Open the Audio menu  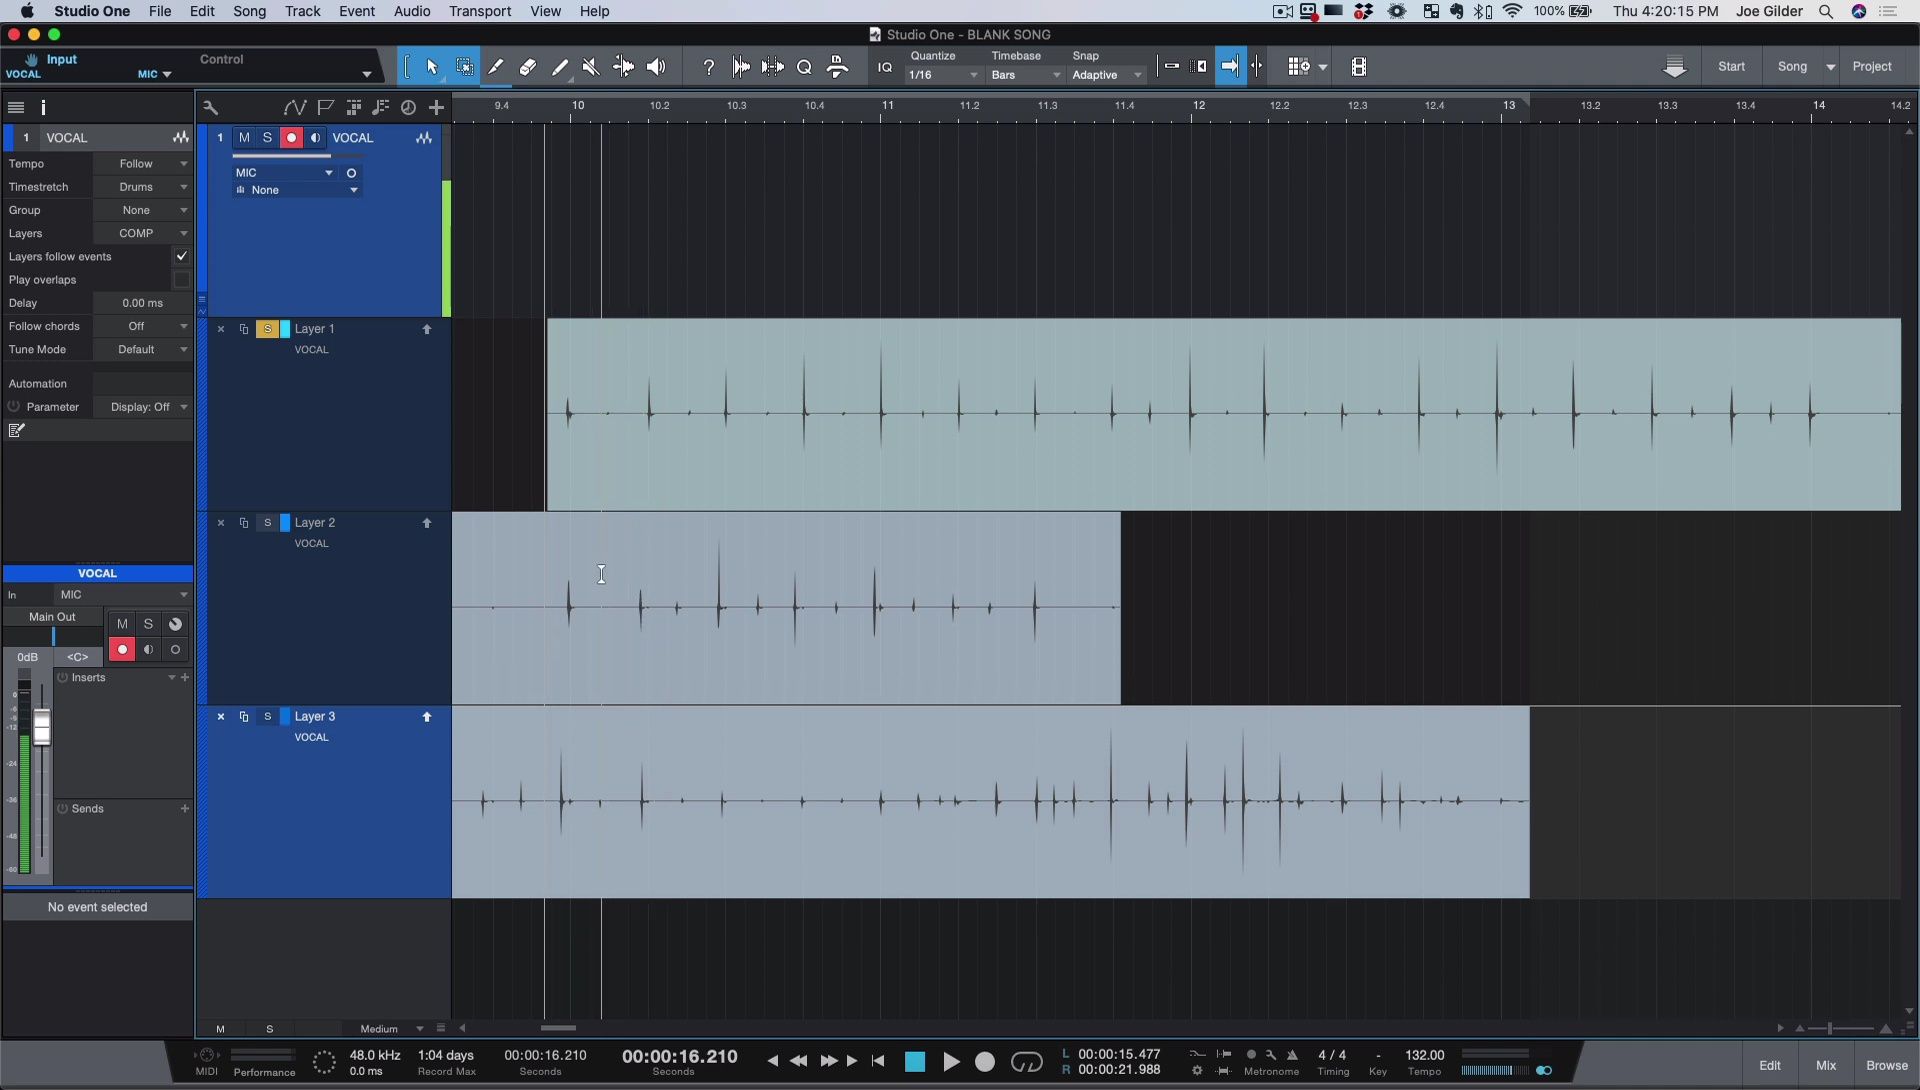pos(411,11)
